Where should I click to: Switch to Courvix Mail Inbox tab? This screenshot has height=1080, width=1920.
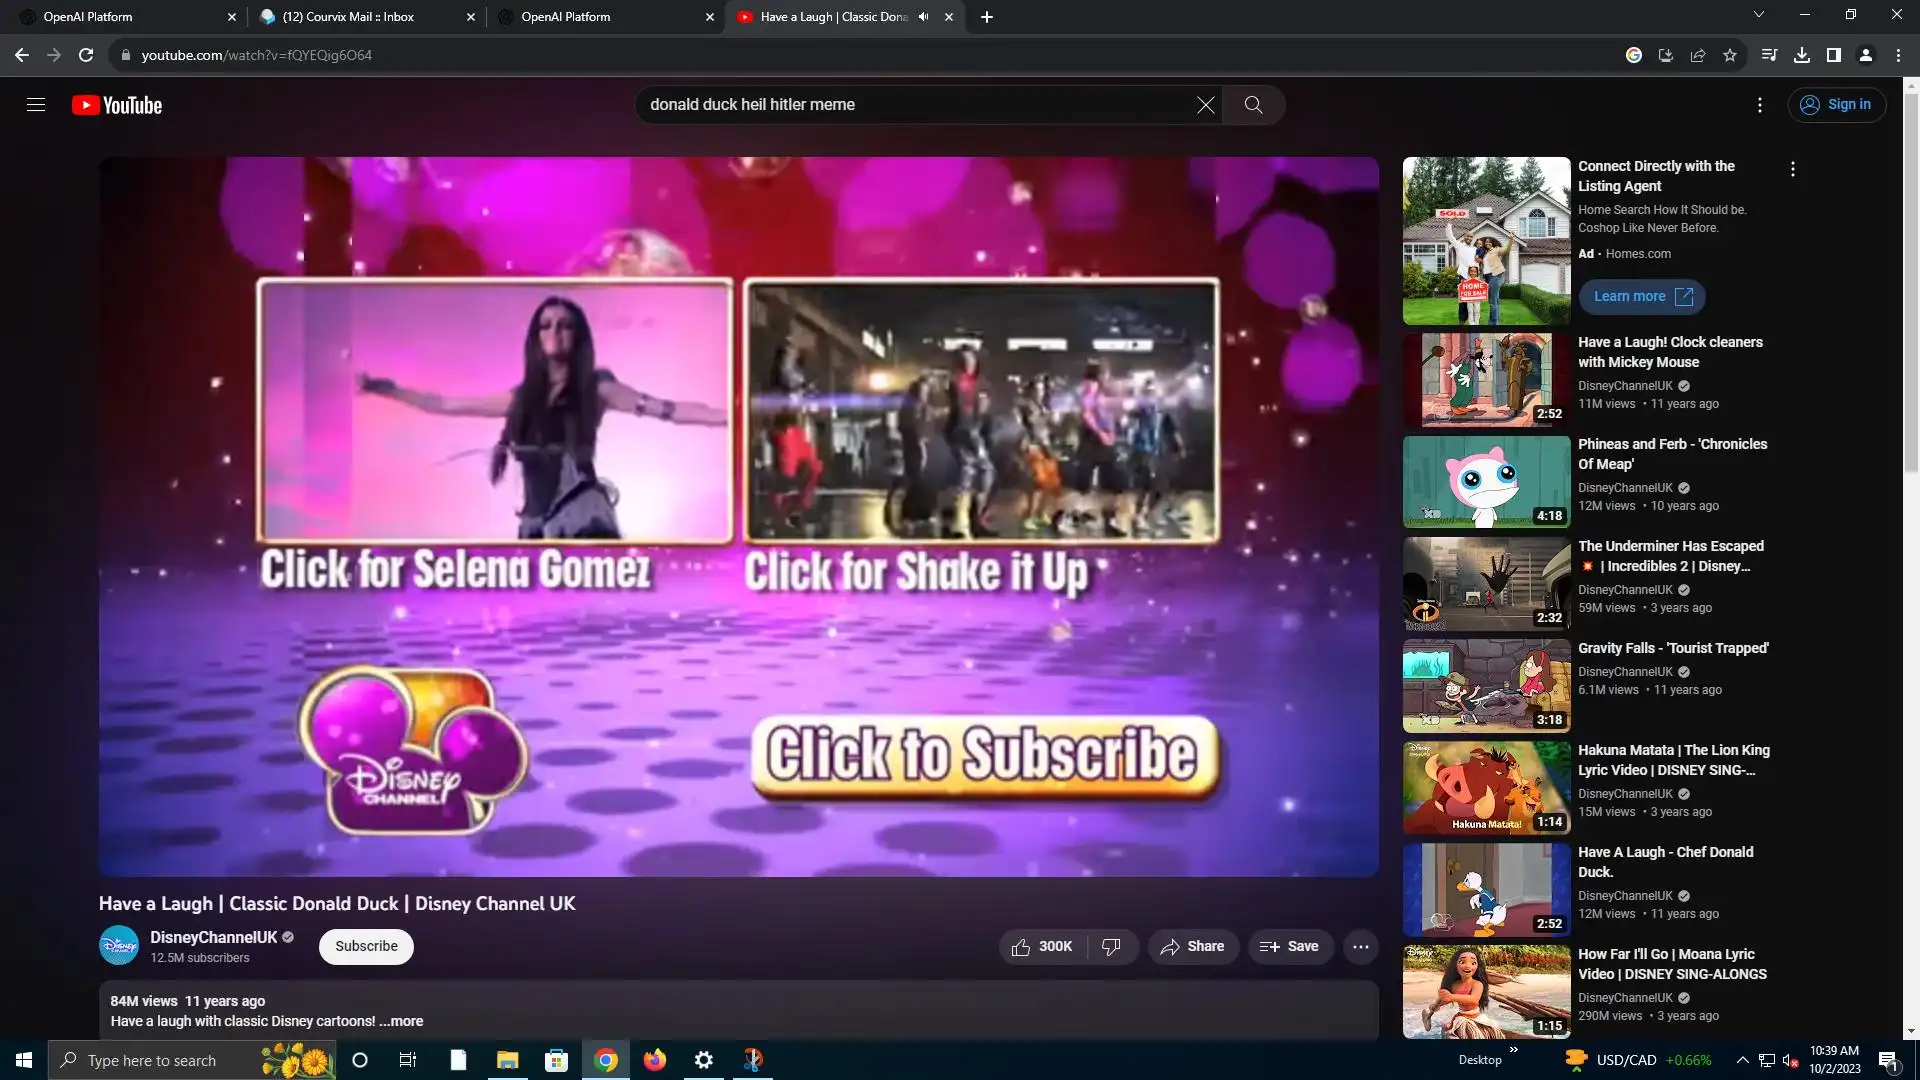click(x=348, y=17)
